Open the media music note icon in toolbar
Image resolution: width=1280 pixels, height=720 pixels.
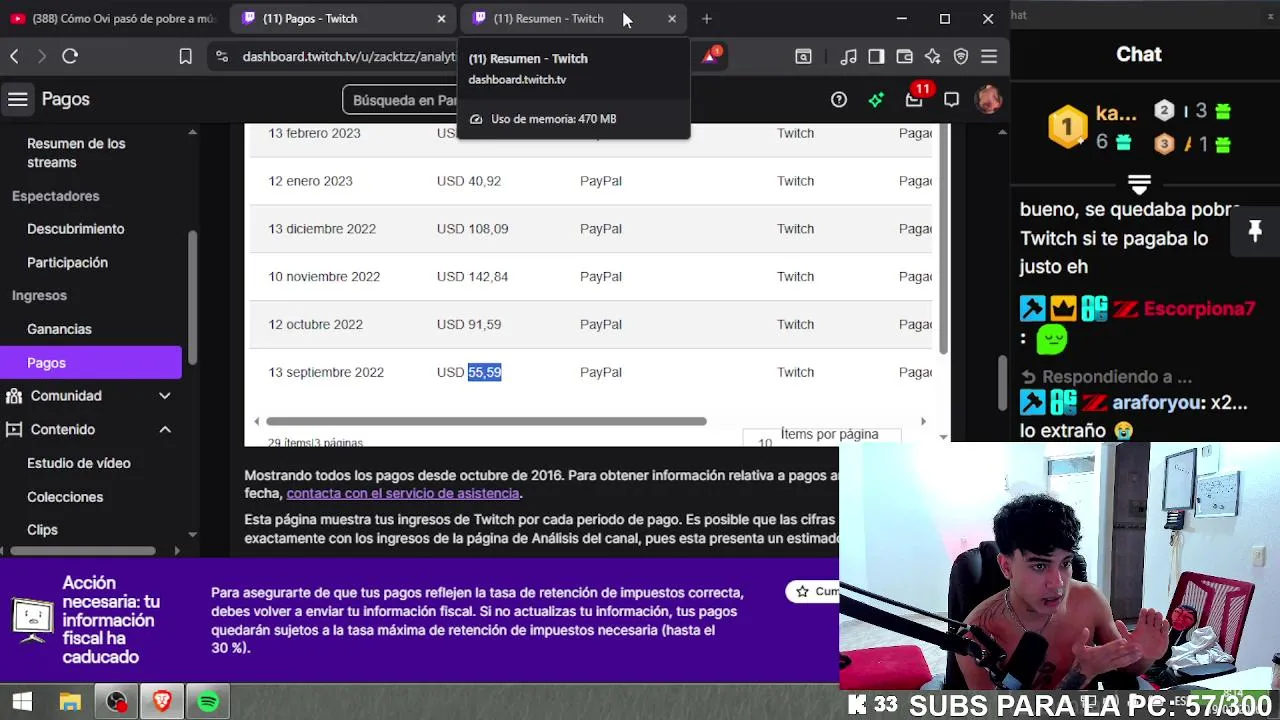(848, 57)
